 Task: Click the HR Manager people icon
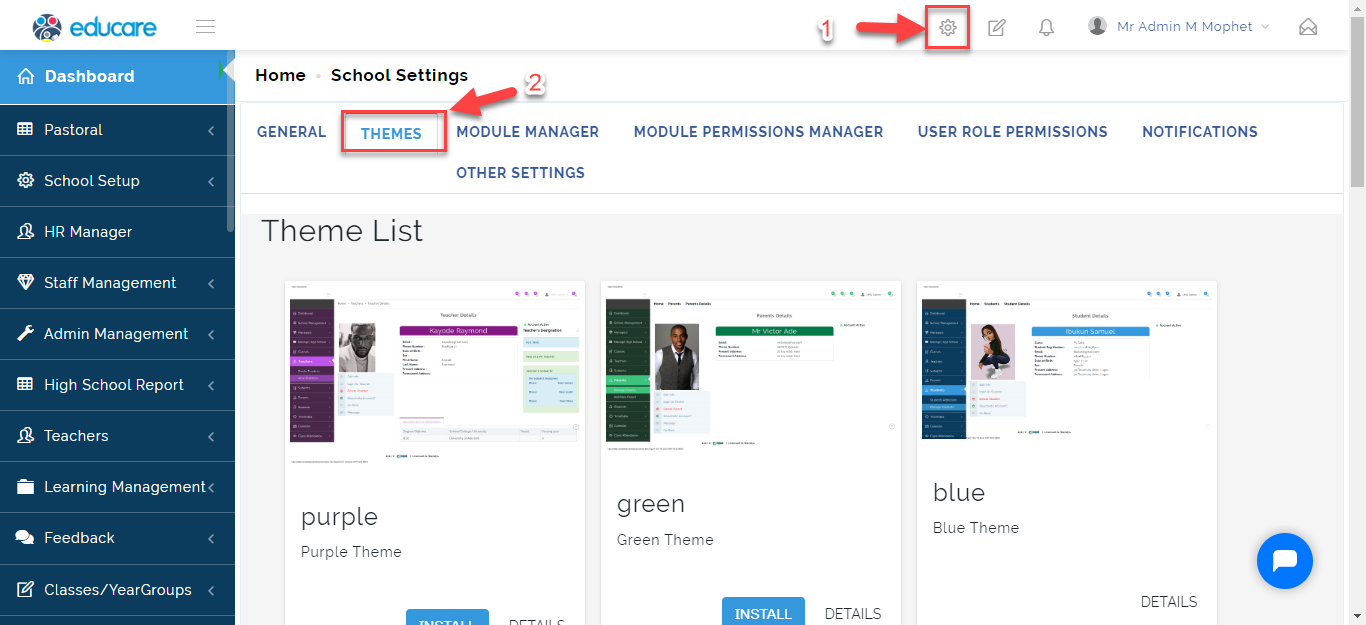click(26, 232)
